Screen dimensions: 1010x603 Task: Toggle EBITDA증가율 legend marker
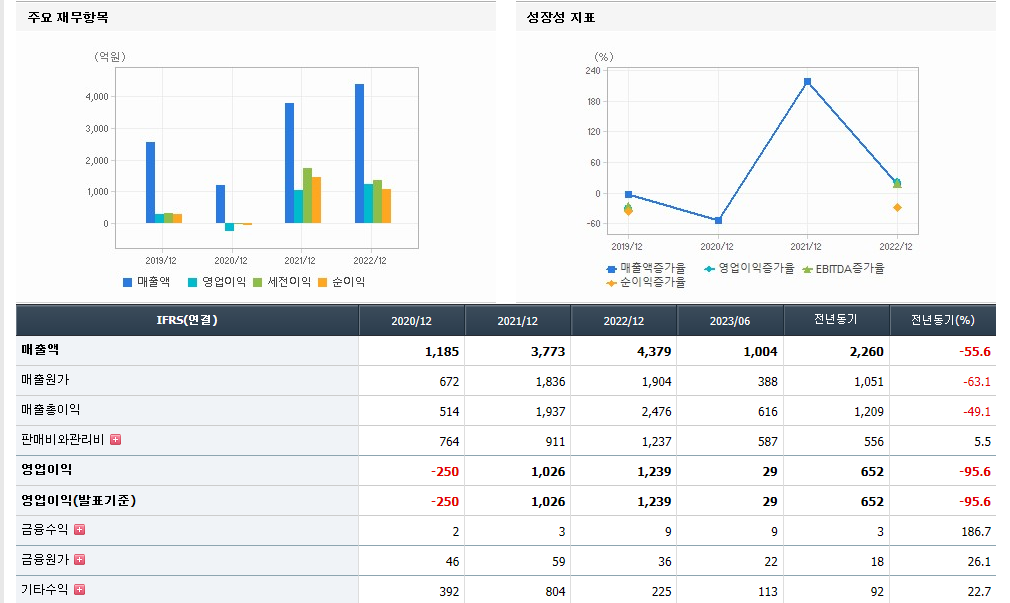click(807, 269)
